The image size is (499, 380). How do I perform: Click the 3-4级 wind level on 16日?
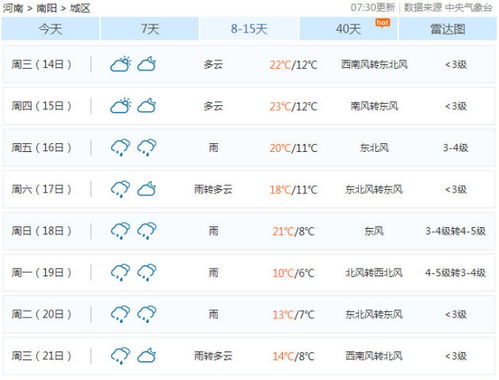pyautogui.click(x=455, y=147)
